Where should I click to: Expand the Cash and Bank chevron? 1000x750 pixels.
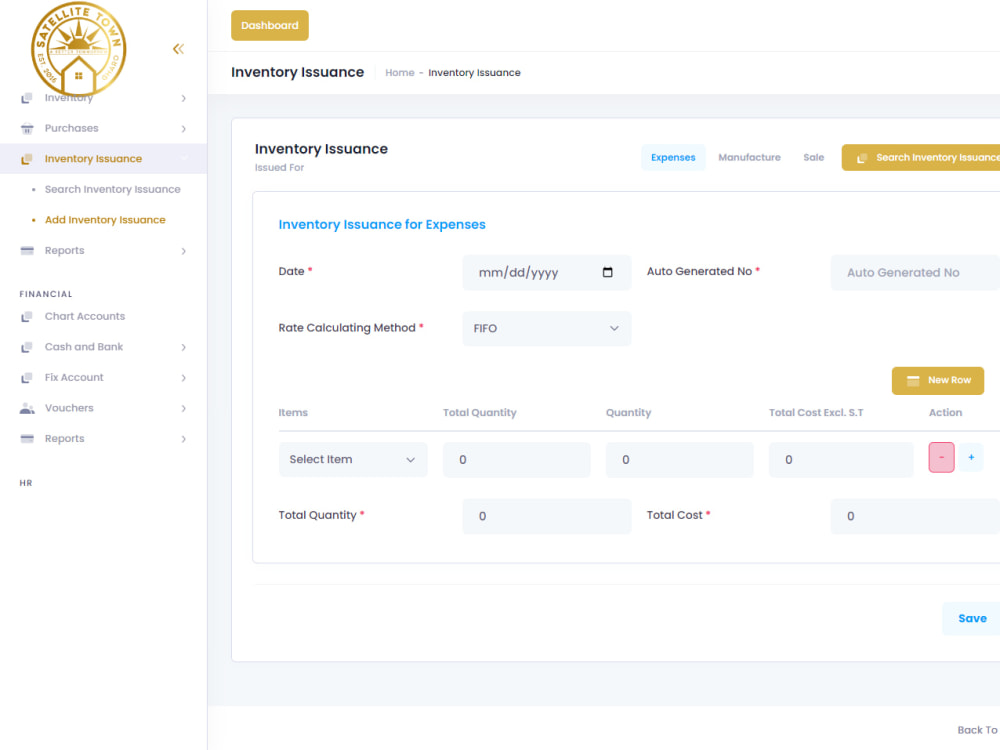[x=184, y=348]
